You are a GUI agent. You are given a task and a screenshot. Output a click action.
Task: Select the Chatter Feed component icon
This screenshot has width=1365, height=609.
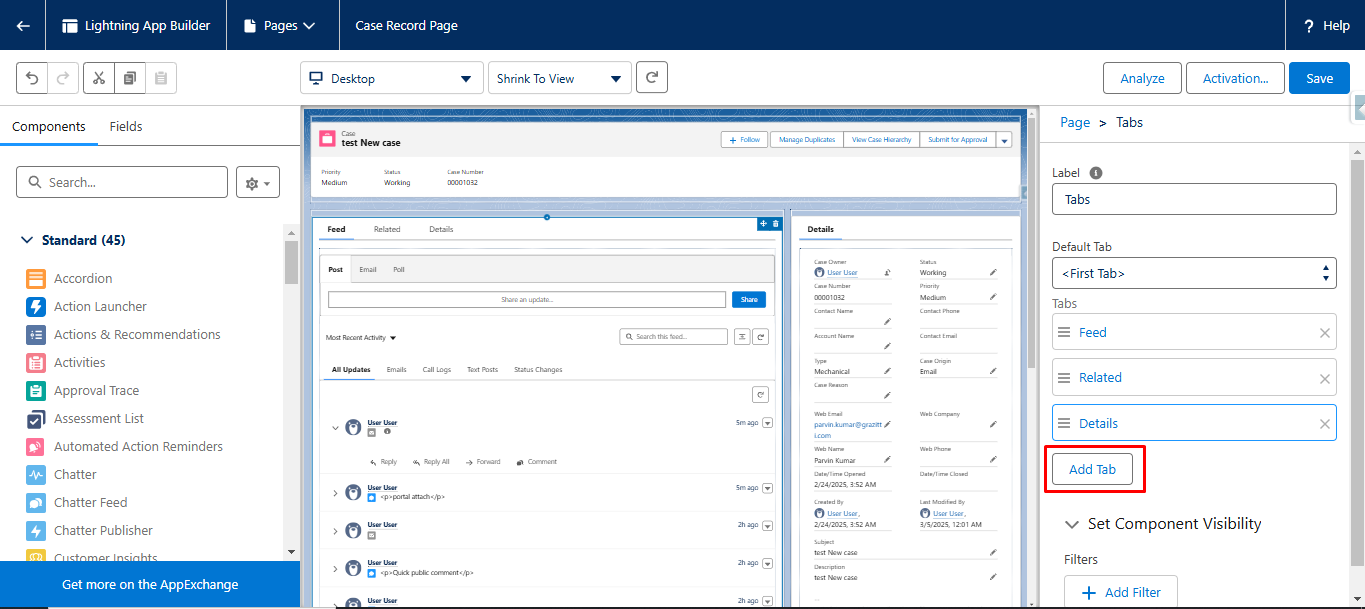[36, 503]
